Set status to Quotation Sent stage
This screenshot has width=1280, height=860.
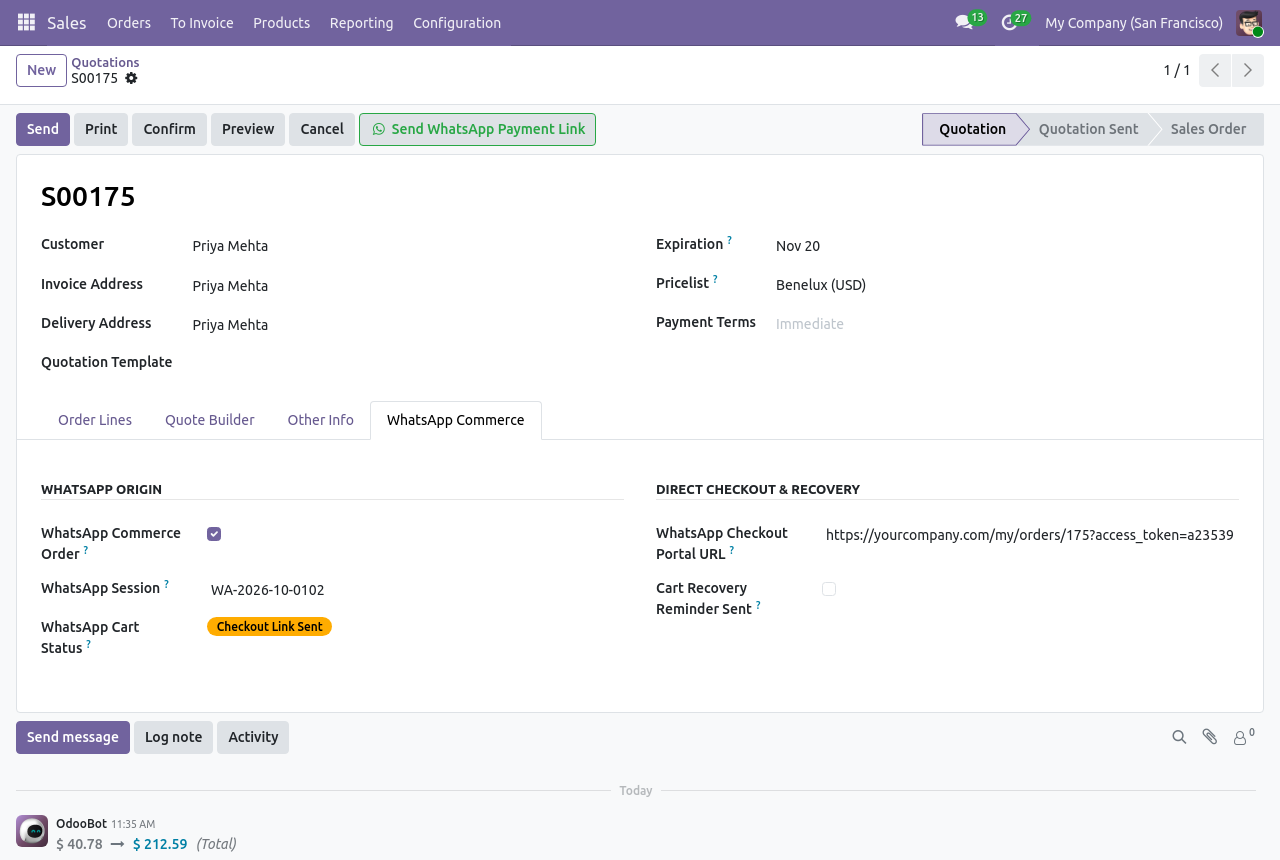click(1088, 129)
